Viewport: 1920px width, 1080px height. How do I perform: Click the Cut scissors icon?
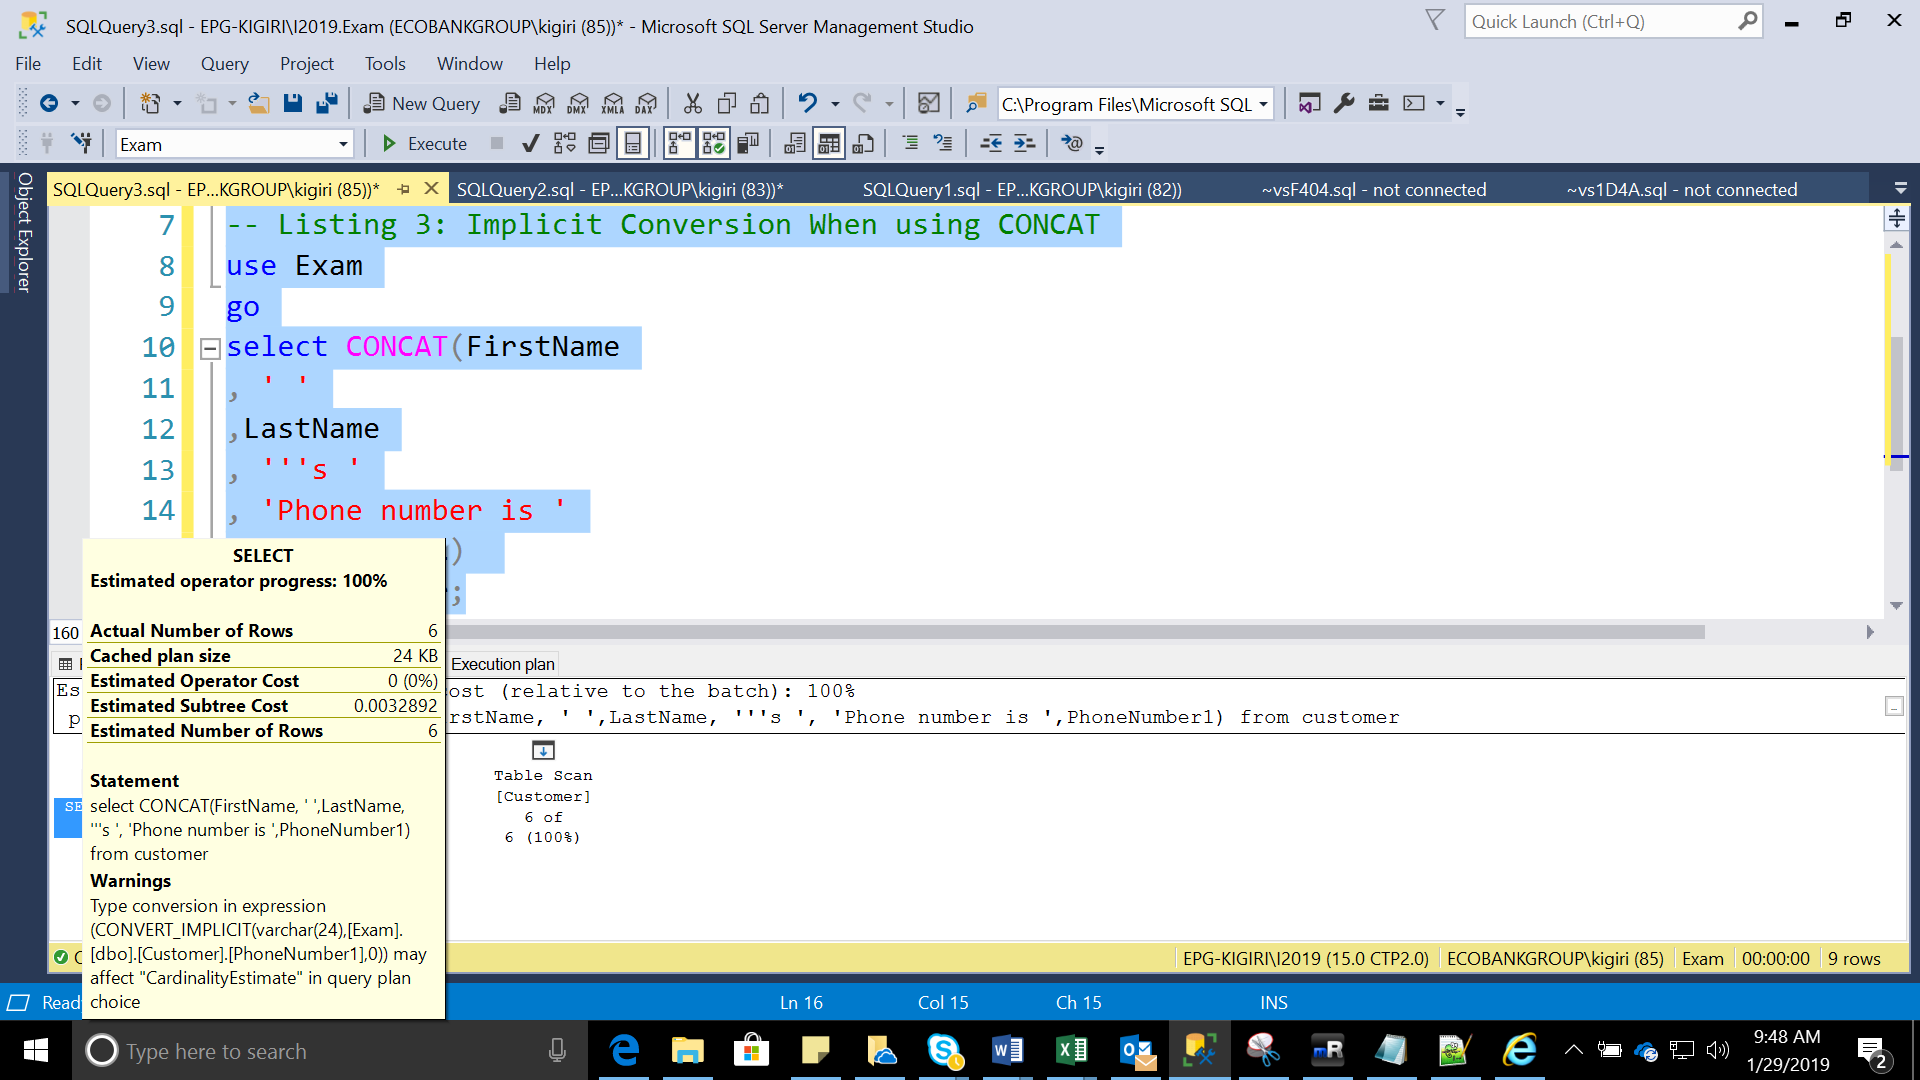pyautogui.click(x=692, y=103)
